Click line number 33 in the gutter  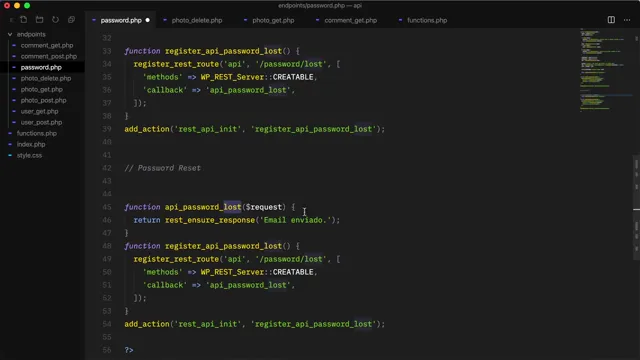(x=107, y=51)
